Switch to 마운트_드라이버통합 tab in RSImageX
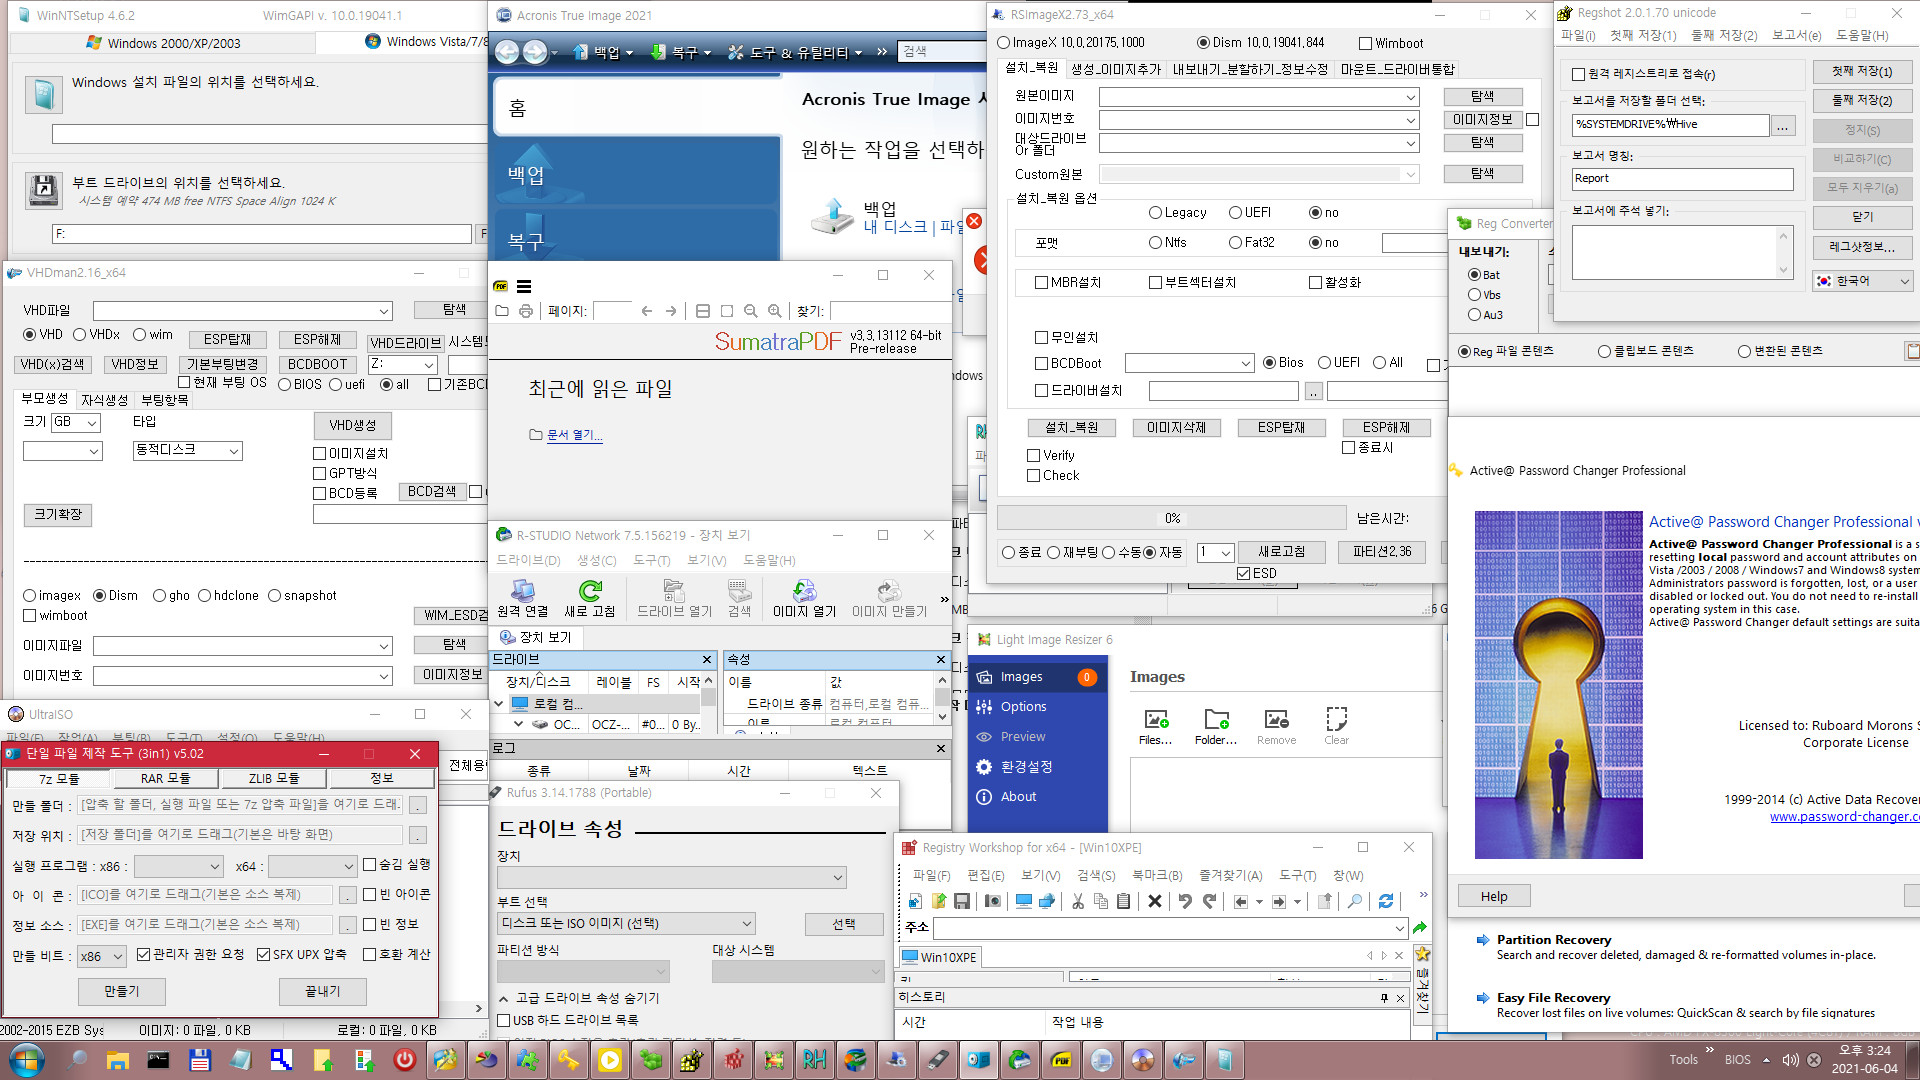 click(1397, 69)
